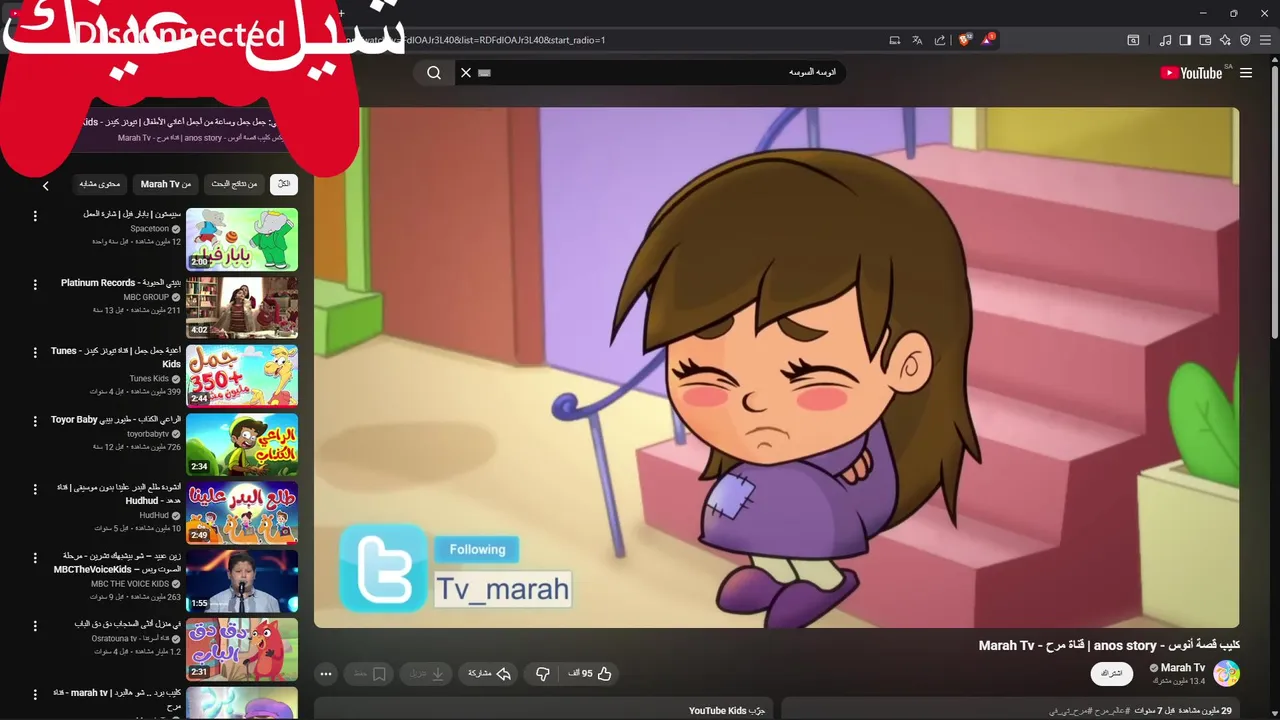
Task: Open the Marah Tv channel avatar
Action: (1226, 673)
